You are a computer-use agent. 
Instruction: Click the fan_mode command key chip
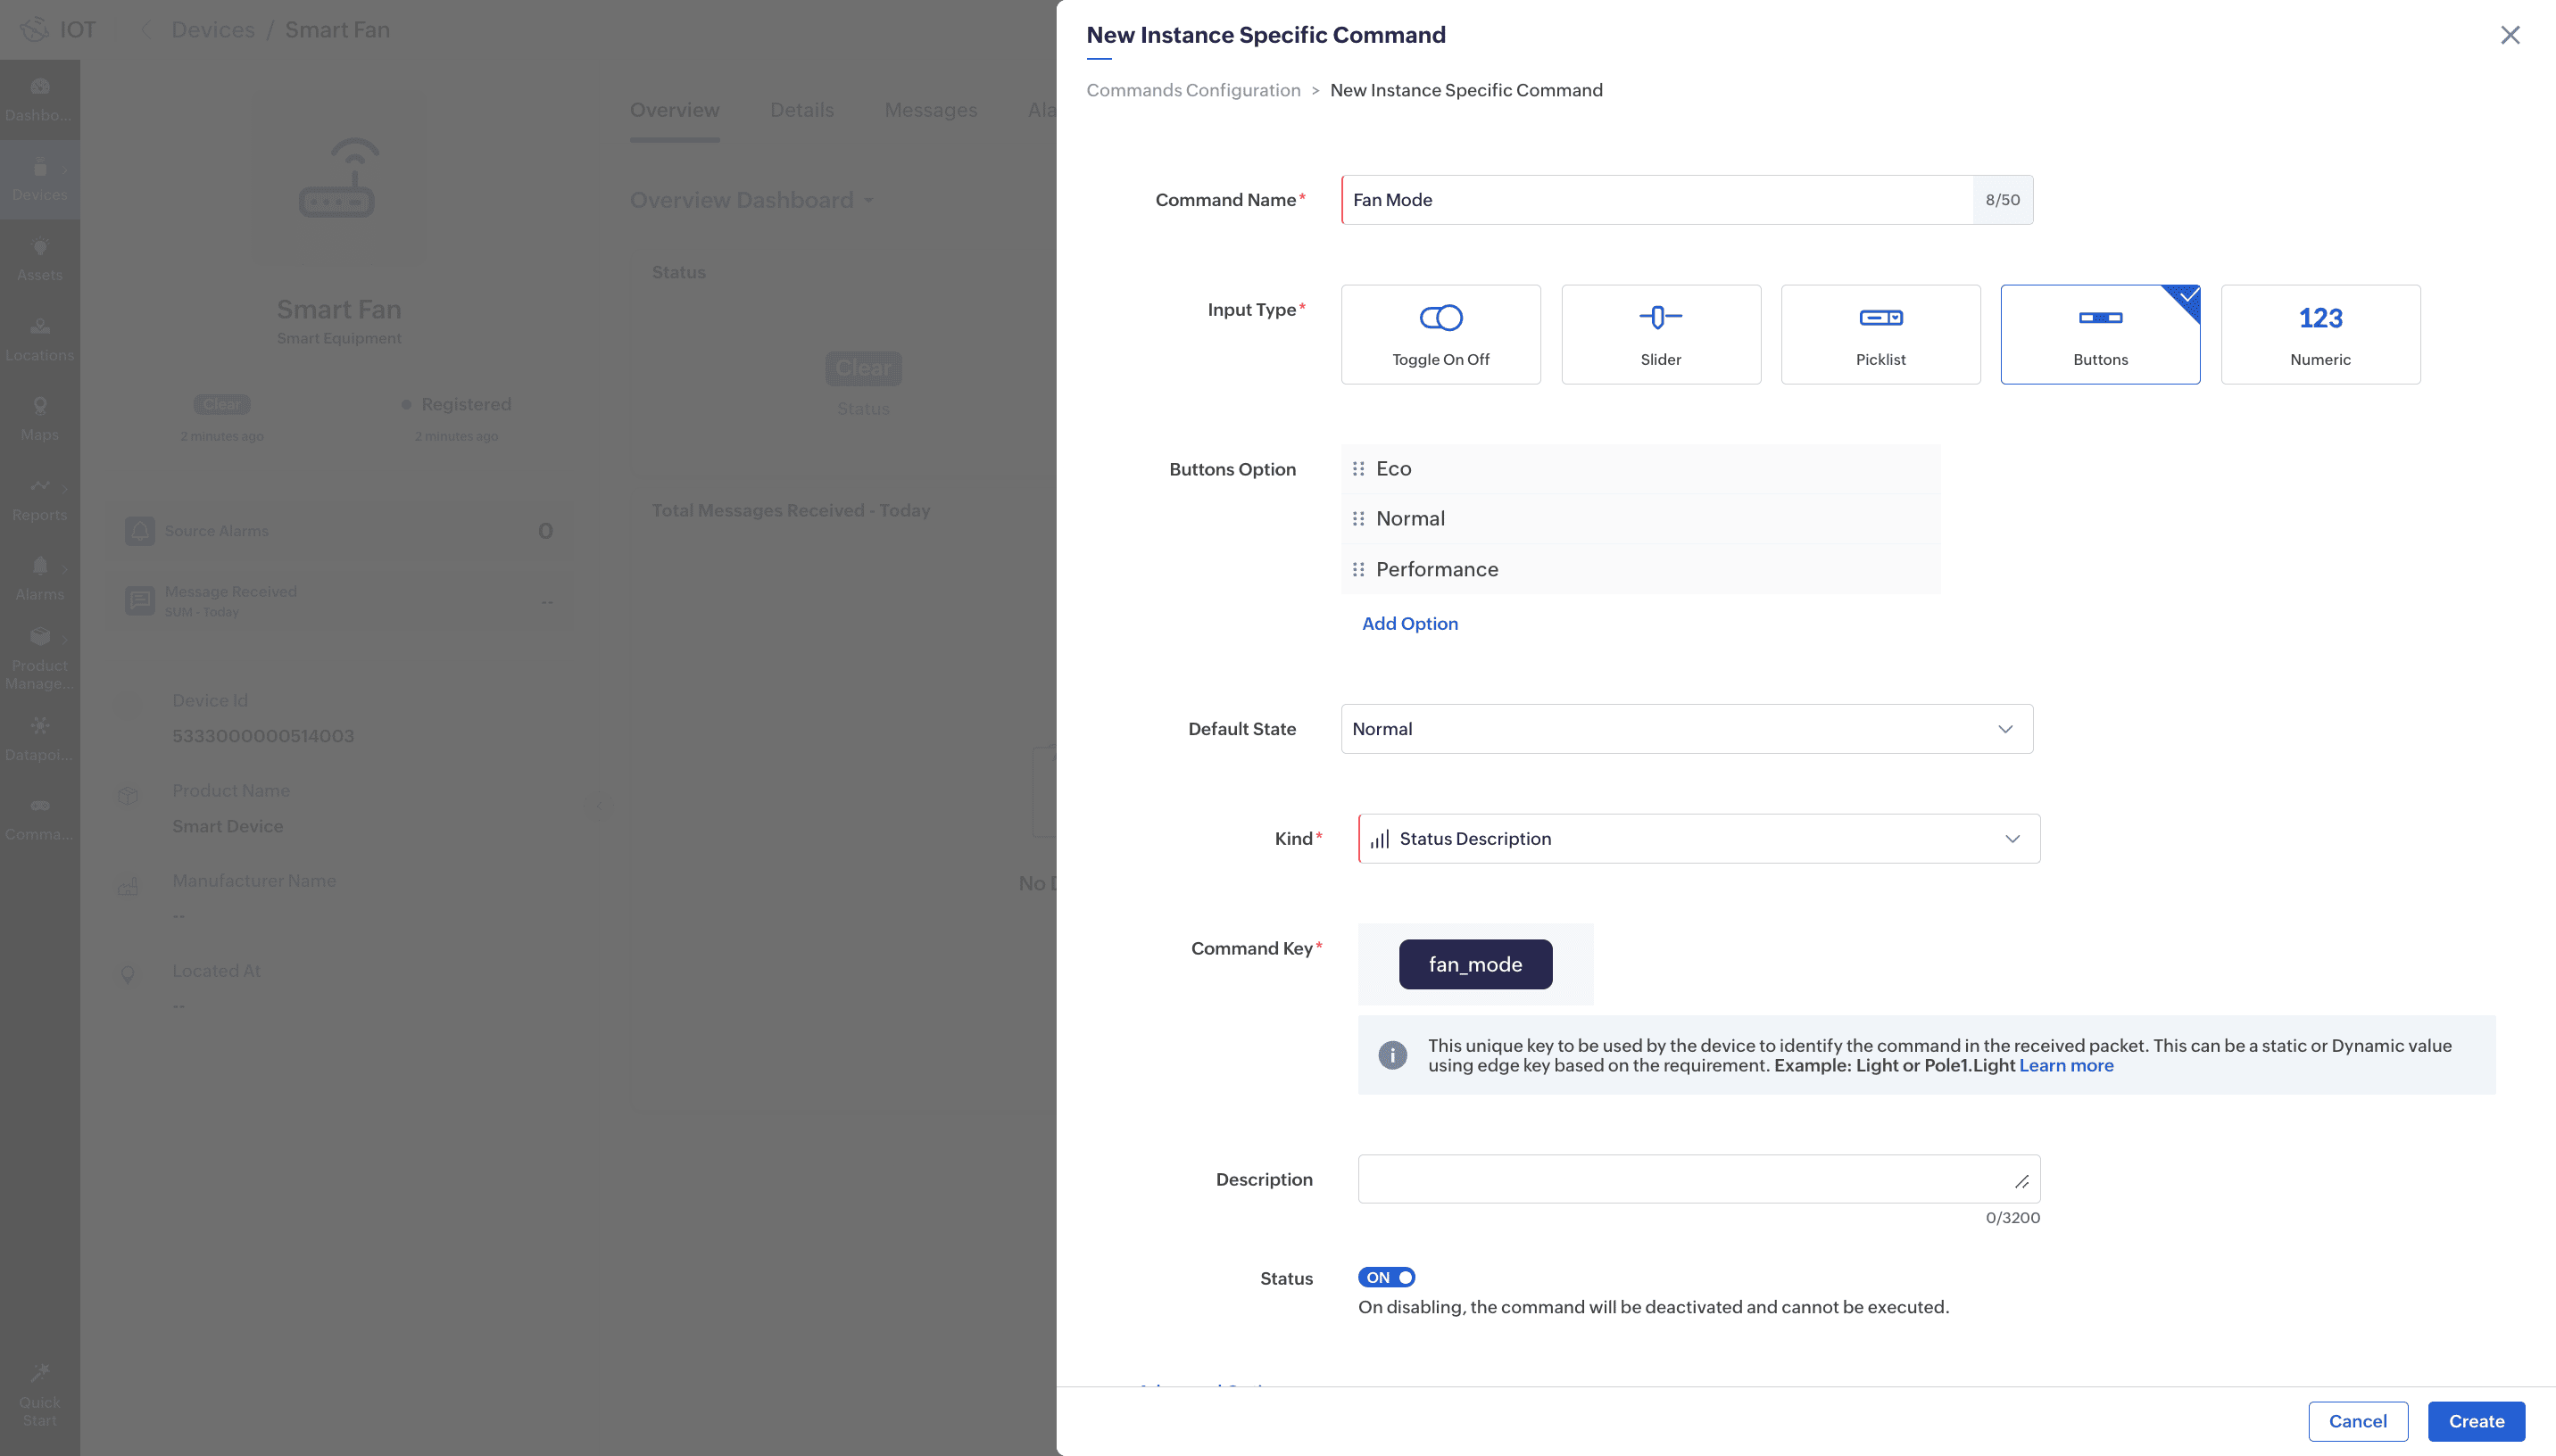tap(1475, 964)
